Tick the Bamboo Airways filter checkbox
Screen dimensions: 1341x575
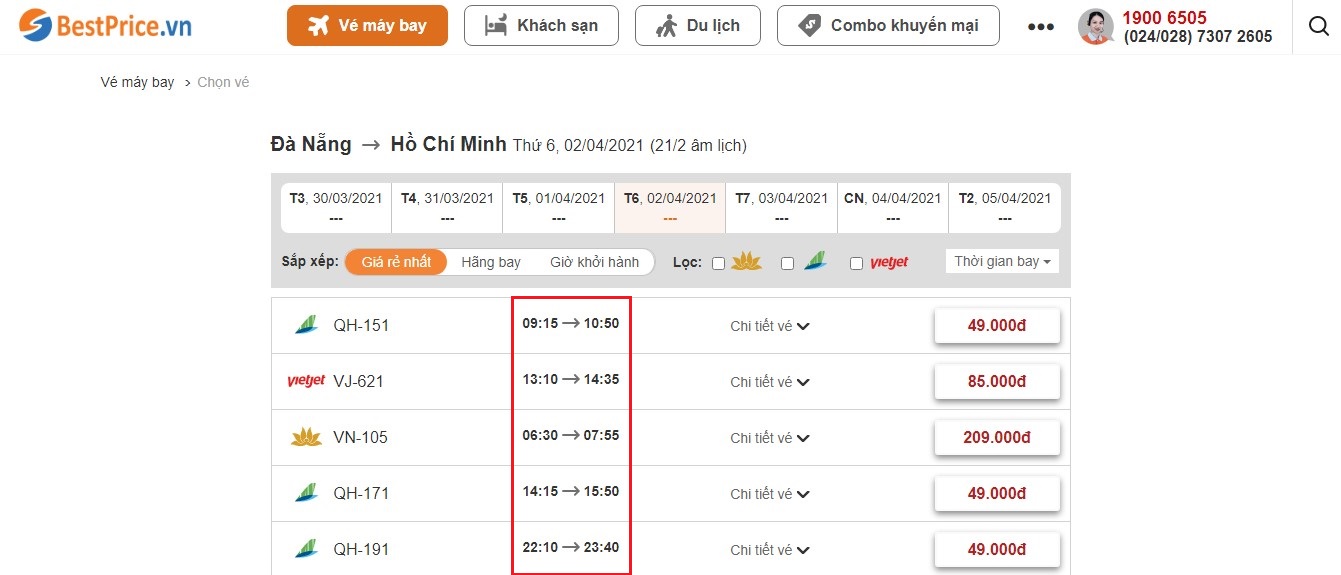[x=787, y=263]
